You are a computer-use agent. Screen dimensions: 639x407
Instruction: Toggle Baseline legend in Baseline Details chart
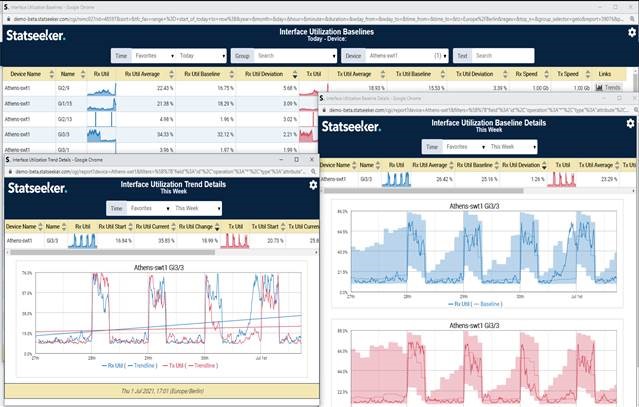pos(488,304)
